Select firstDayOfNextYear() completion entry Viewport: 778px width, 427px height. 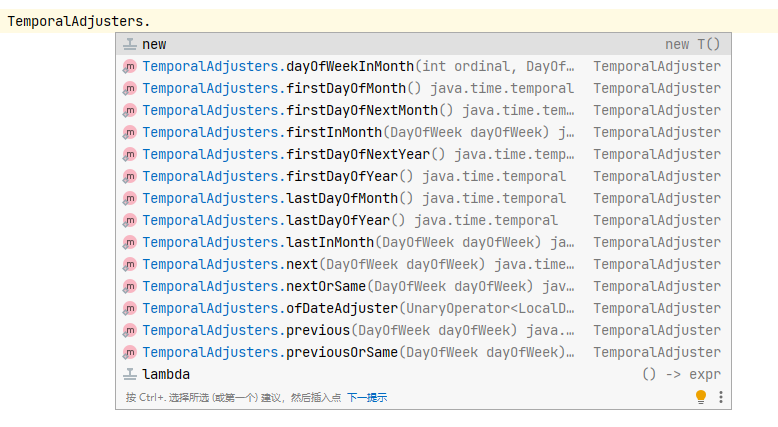pyautogui.click(x=423, y=154)
